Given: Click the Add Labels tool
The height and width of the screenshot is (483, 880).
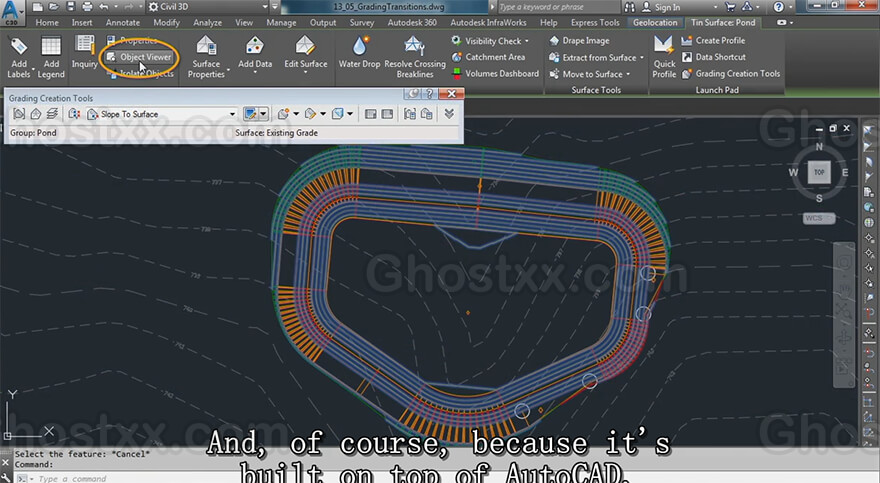Looking at the screenshot, I should click(x=19, y=57).
